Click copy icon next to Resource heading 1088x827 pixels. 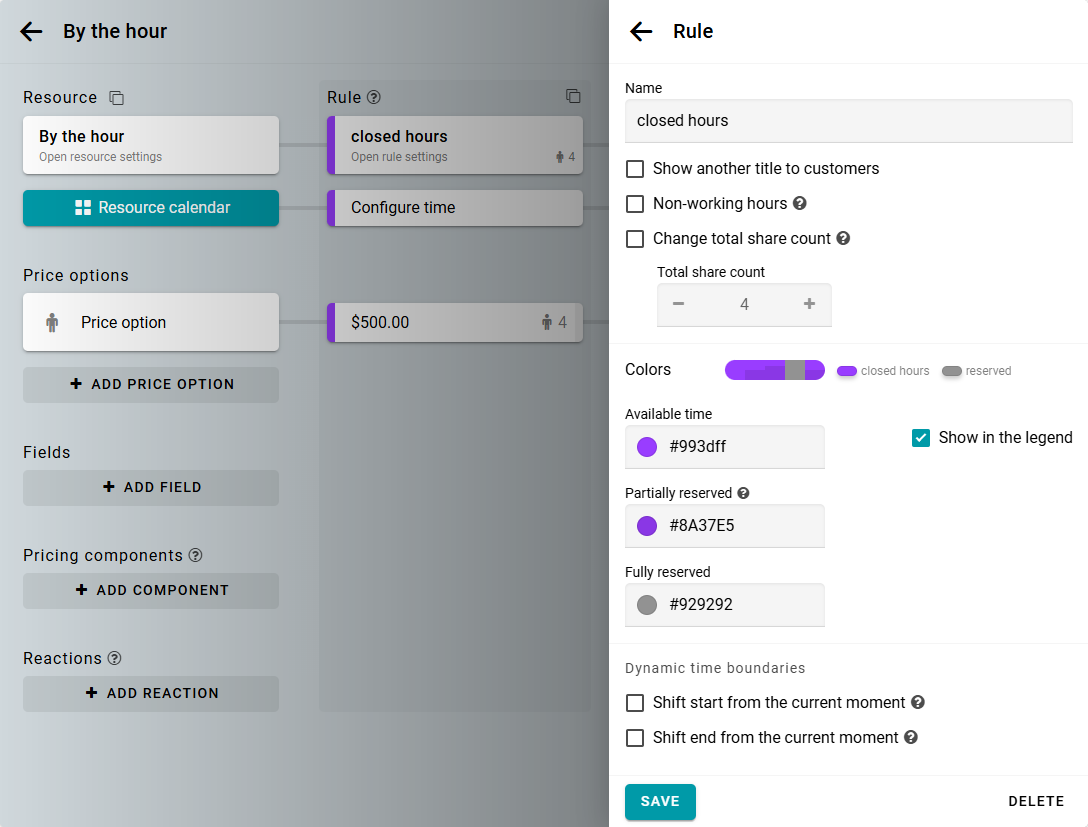(x=117, y=98)
